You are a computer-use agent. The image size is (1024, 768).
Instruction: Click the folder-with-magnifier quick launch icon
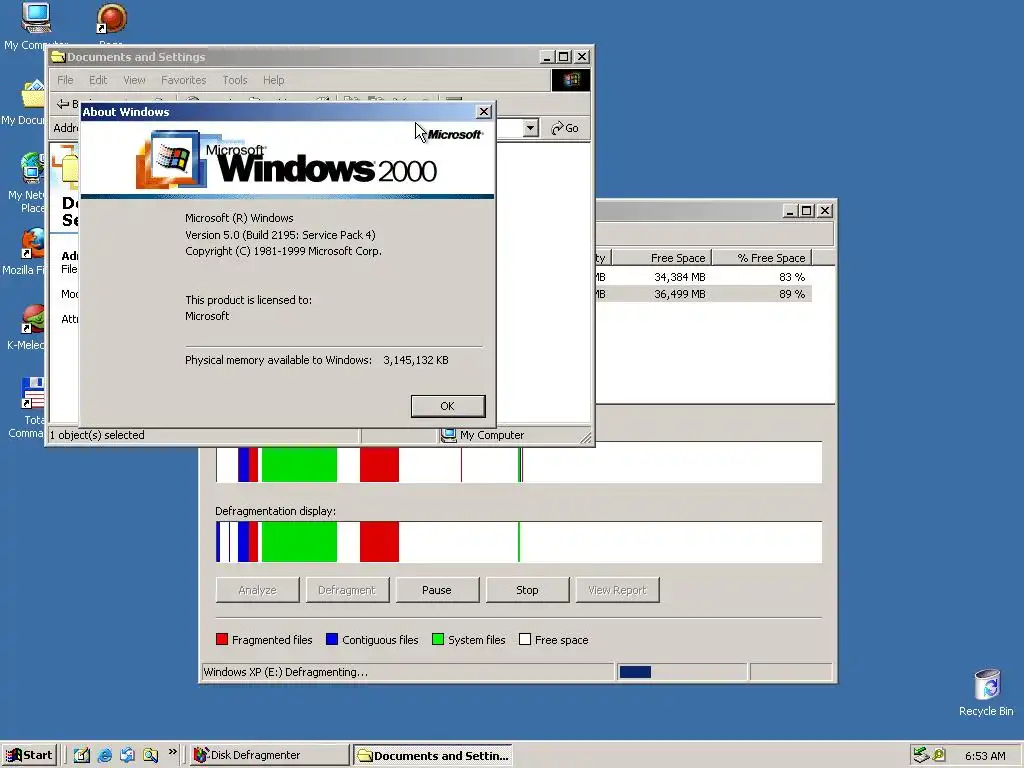150,755
